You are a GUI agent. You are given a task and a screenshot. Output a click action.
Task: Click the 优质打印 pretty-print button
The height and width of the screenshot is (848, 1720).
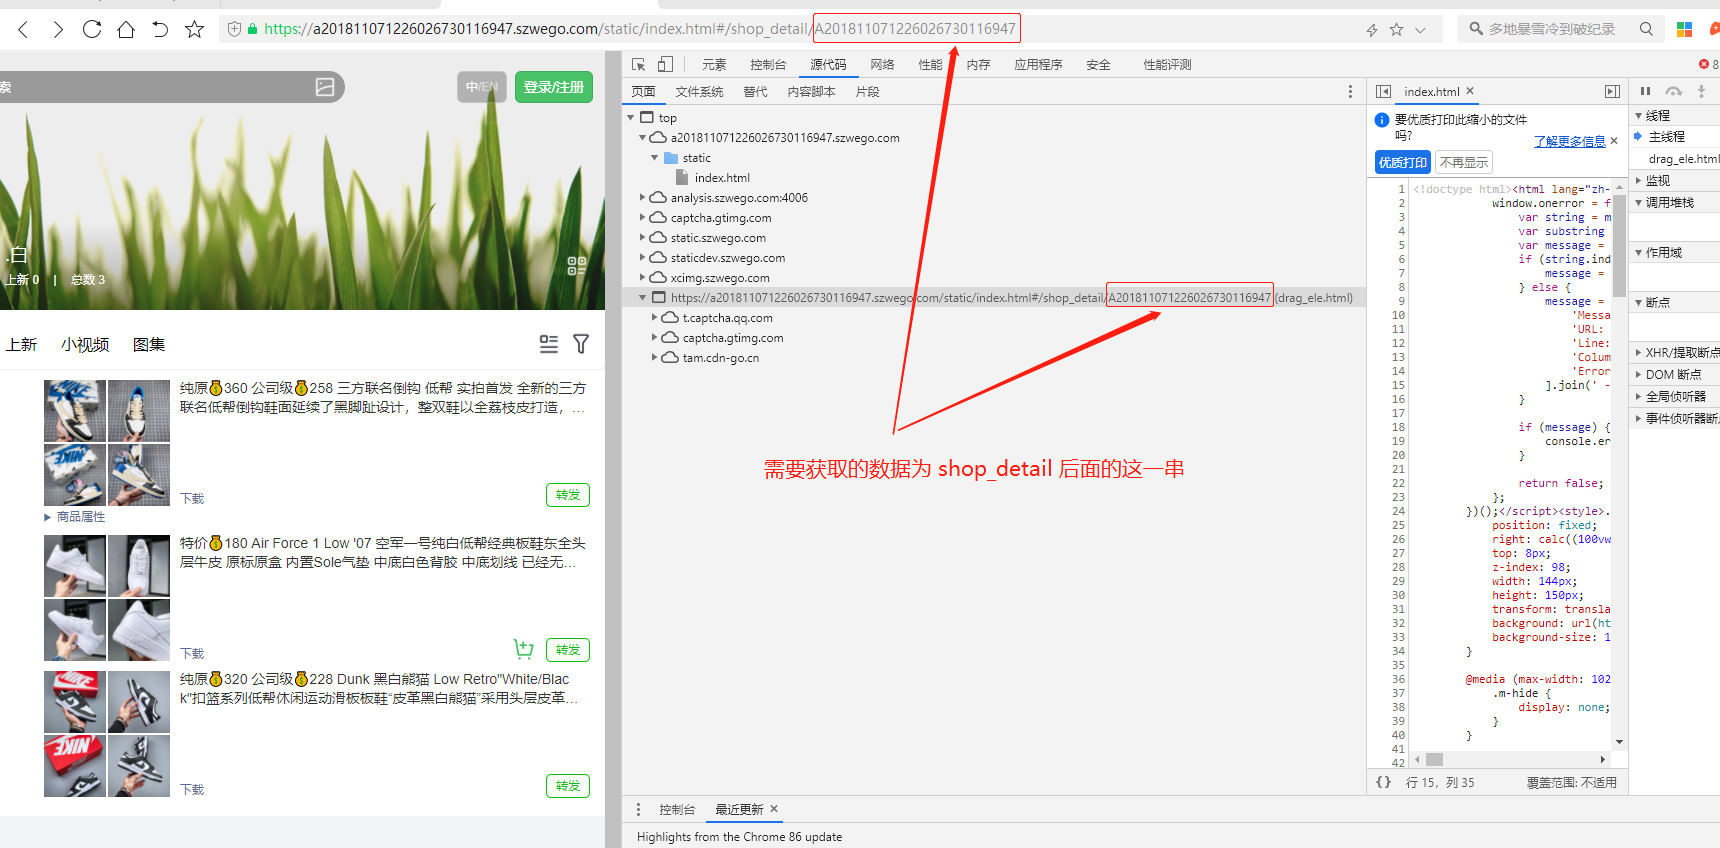[1403, 162]
